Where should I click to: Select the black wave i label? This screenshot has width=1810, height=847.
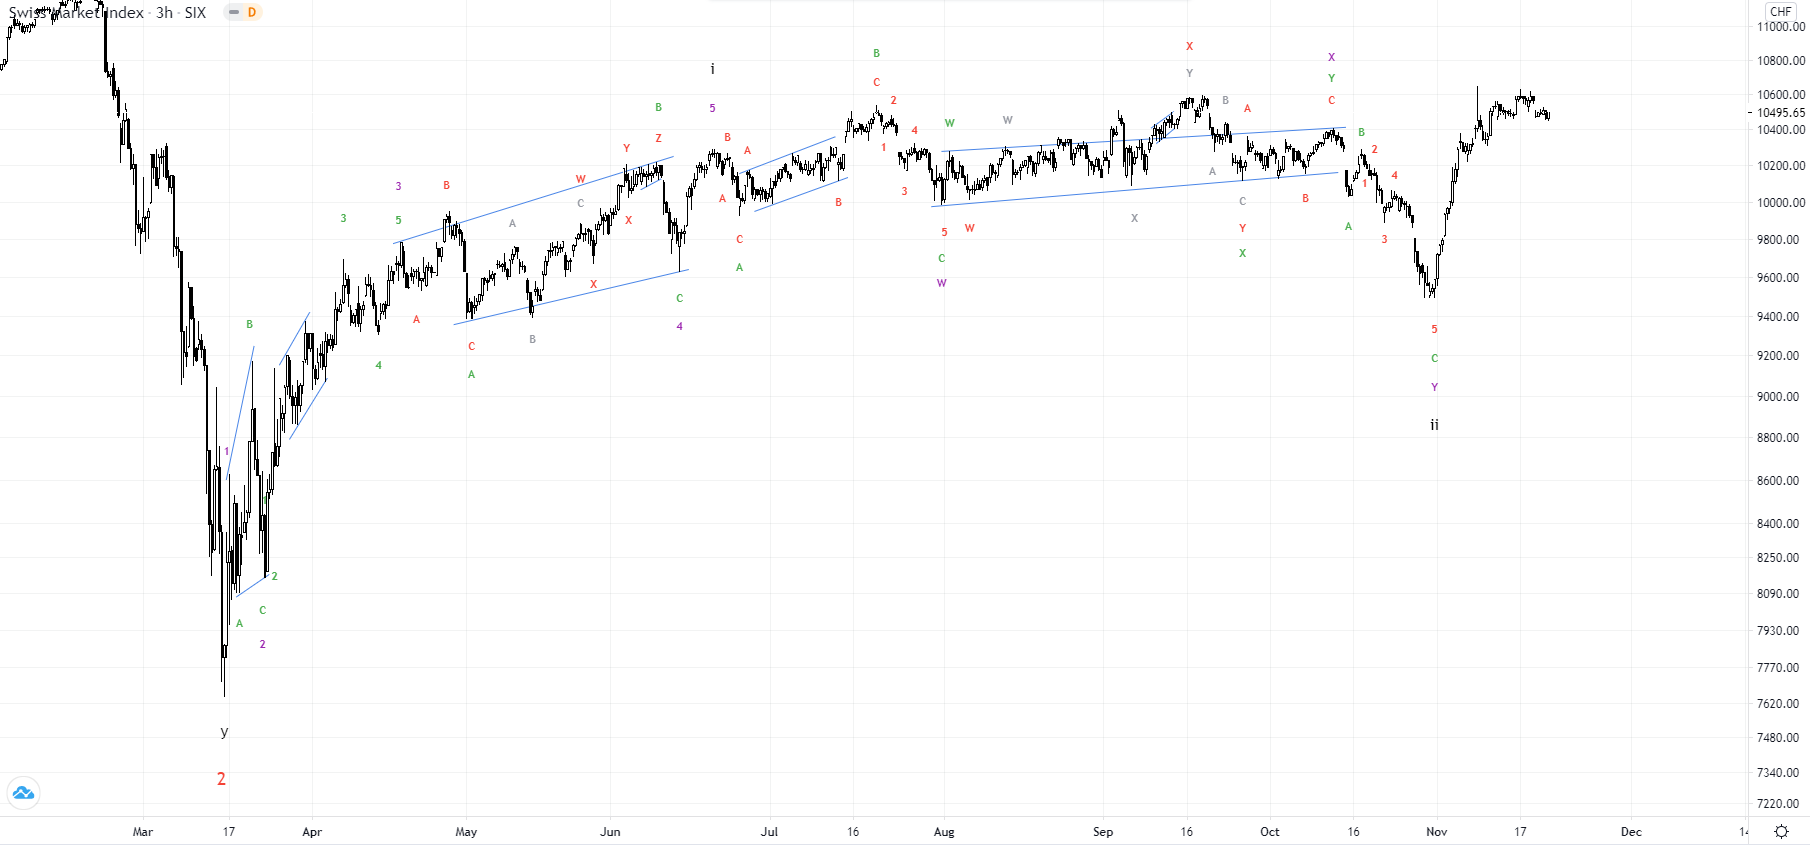point(712,69)
